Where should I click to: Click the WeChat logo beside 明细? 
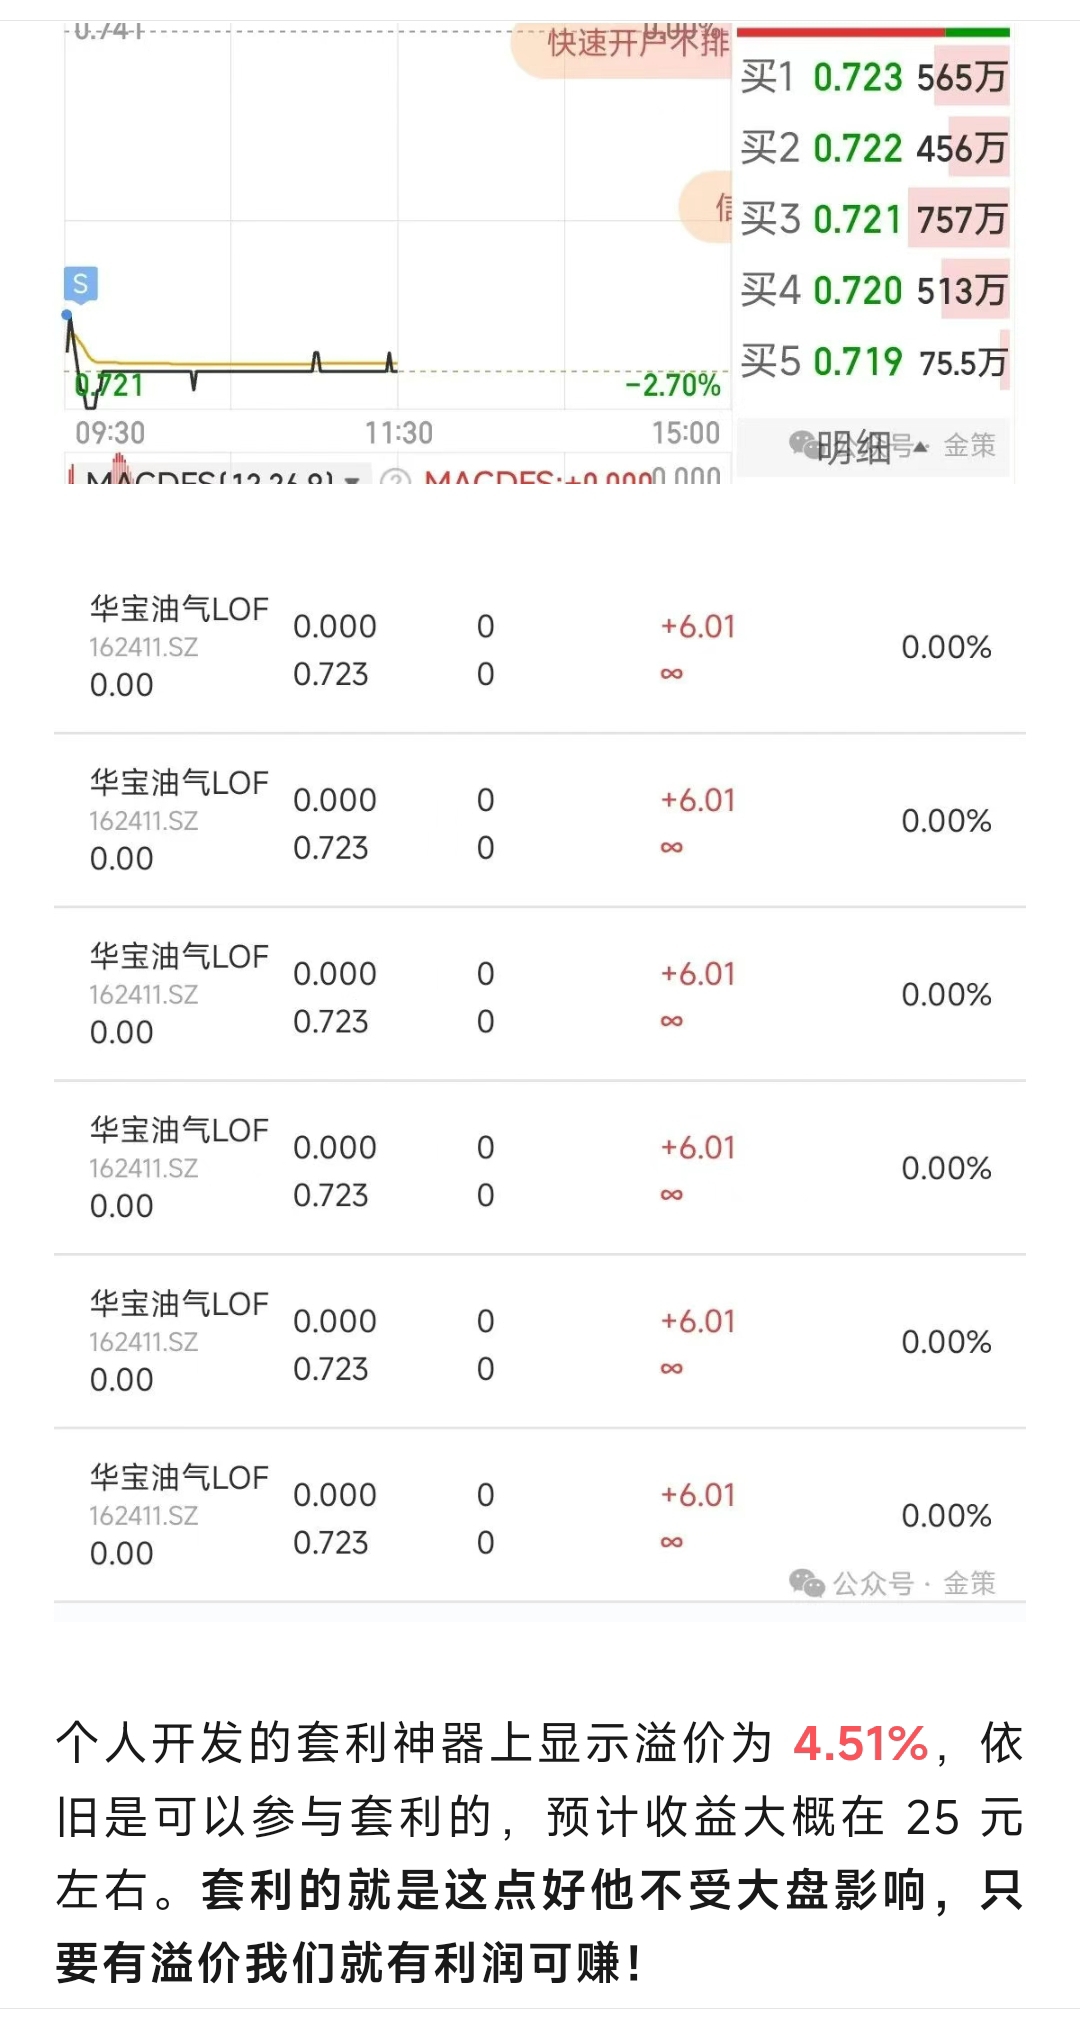pyautogui.click(x=803, y=444)
